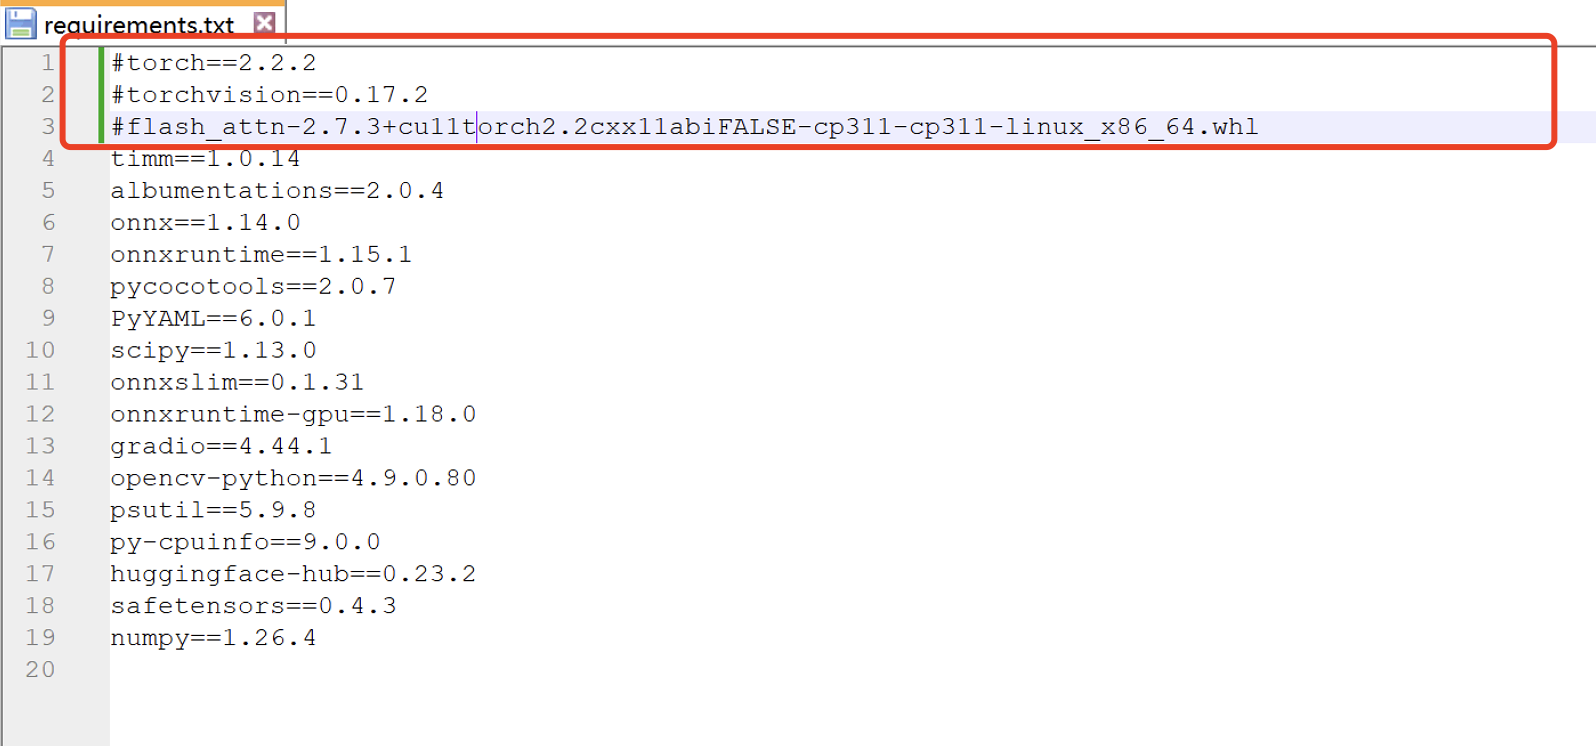Place cursor on onnxruntime-gpu==1.18.0 line
Image resolution: width=1596 pixels, height=746 pixels.
click(293, 414)
